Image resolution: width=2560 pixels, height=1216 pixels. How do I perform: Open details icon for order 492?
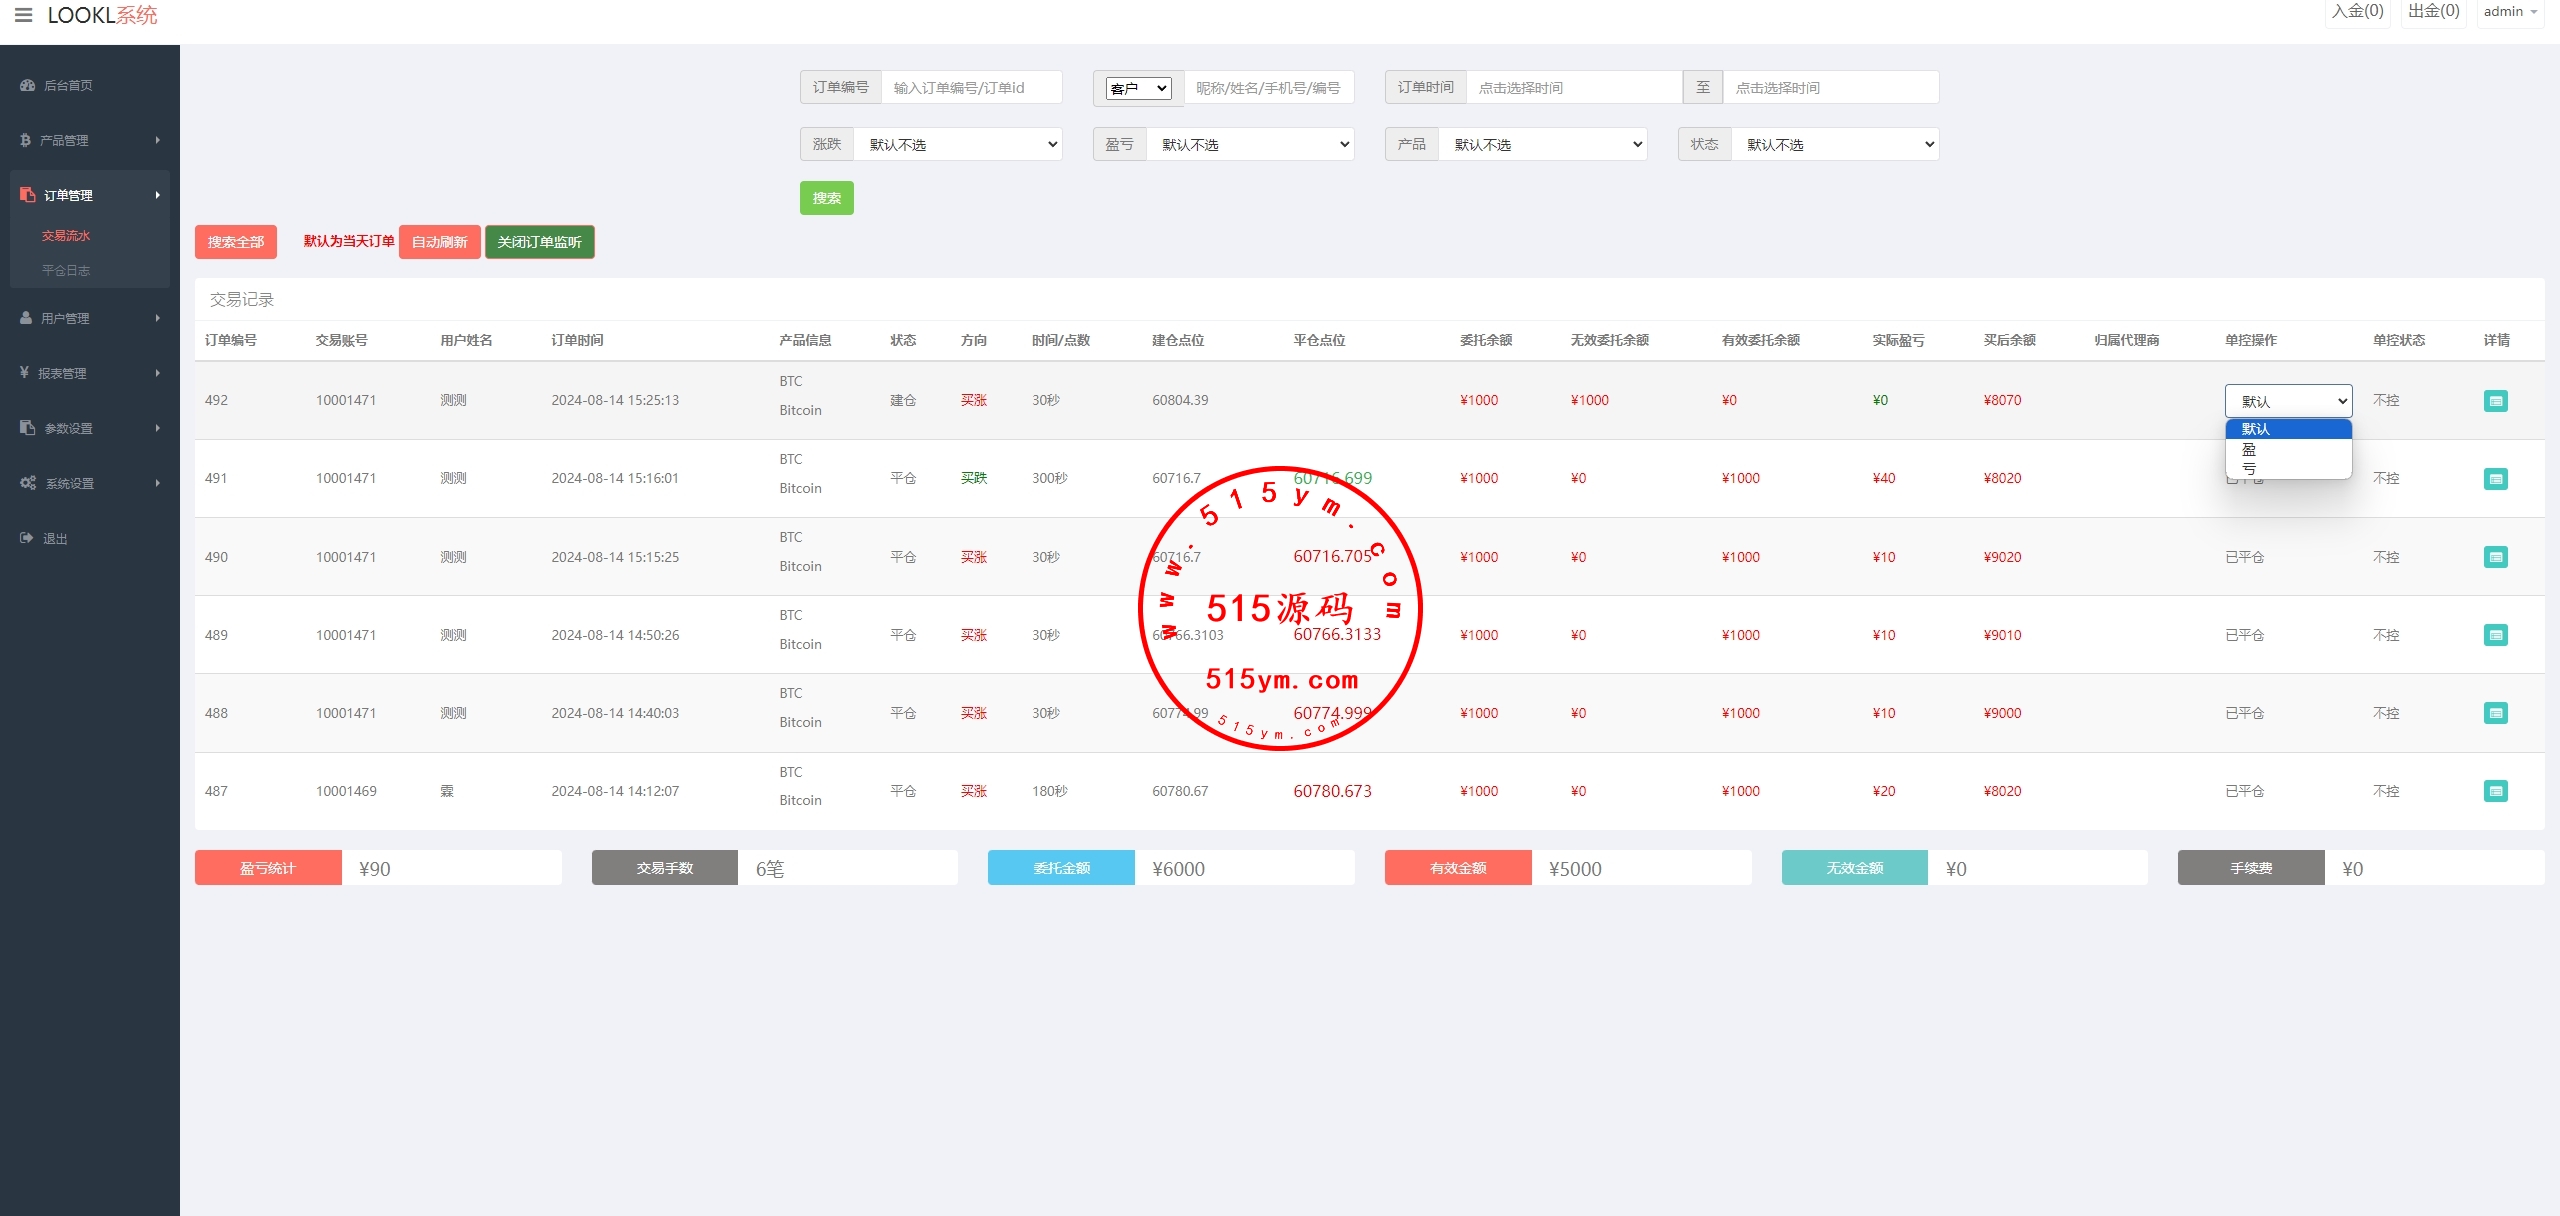point(2495,401)
